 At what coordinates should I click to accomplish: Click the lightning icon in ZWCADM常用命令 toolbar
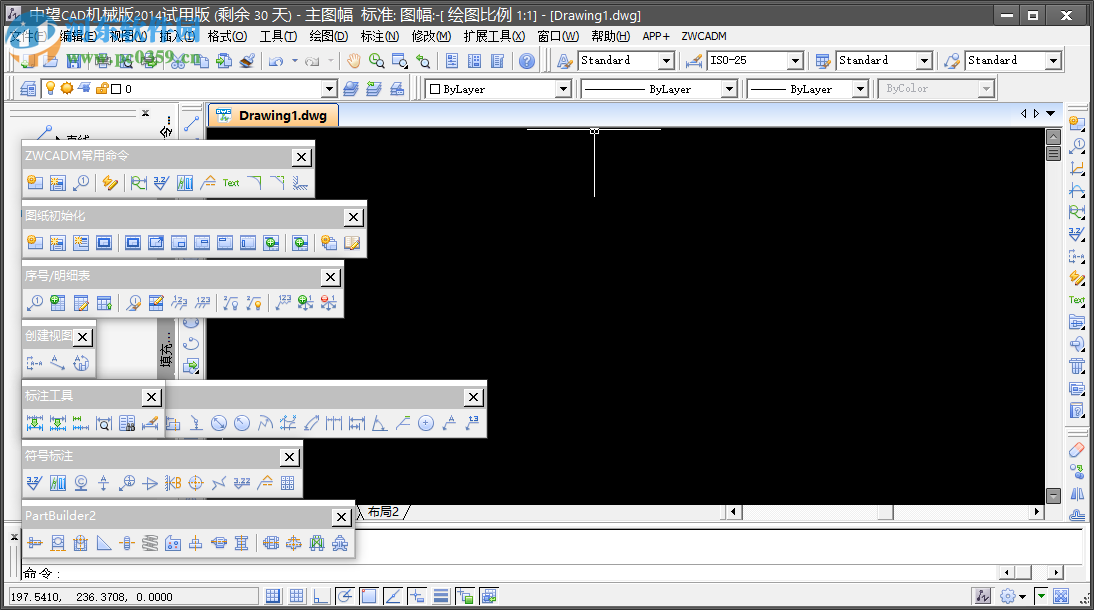[x=110, y=183]
